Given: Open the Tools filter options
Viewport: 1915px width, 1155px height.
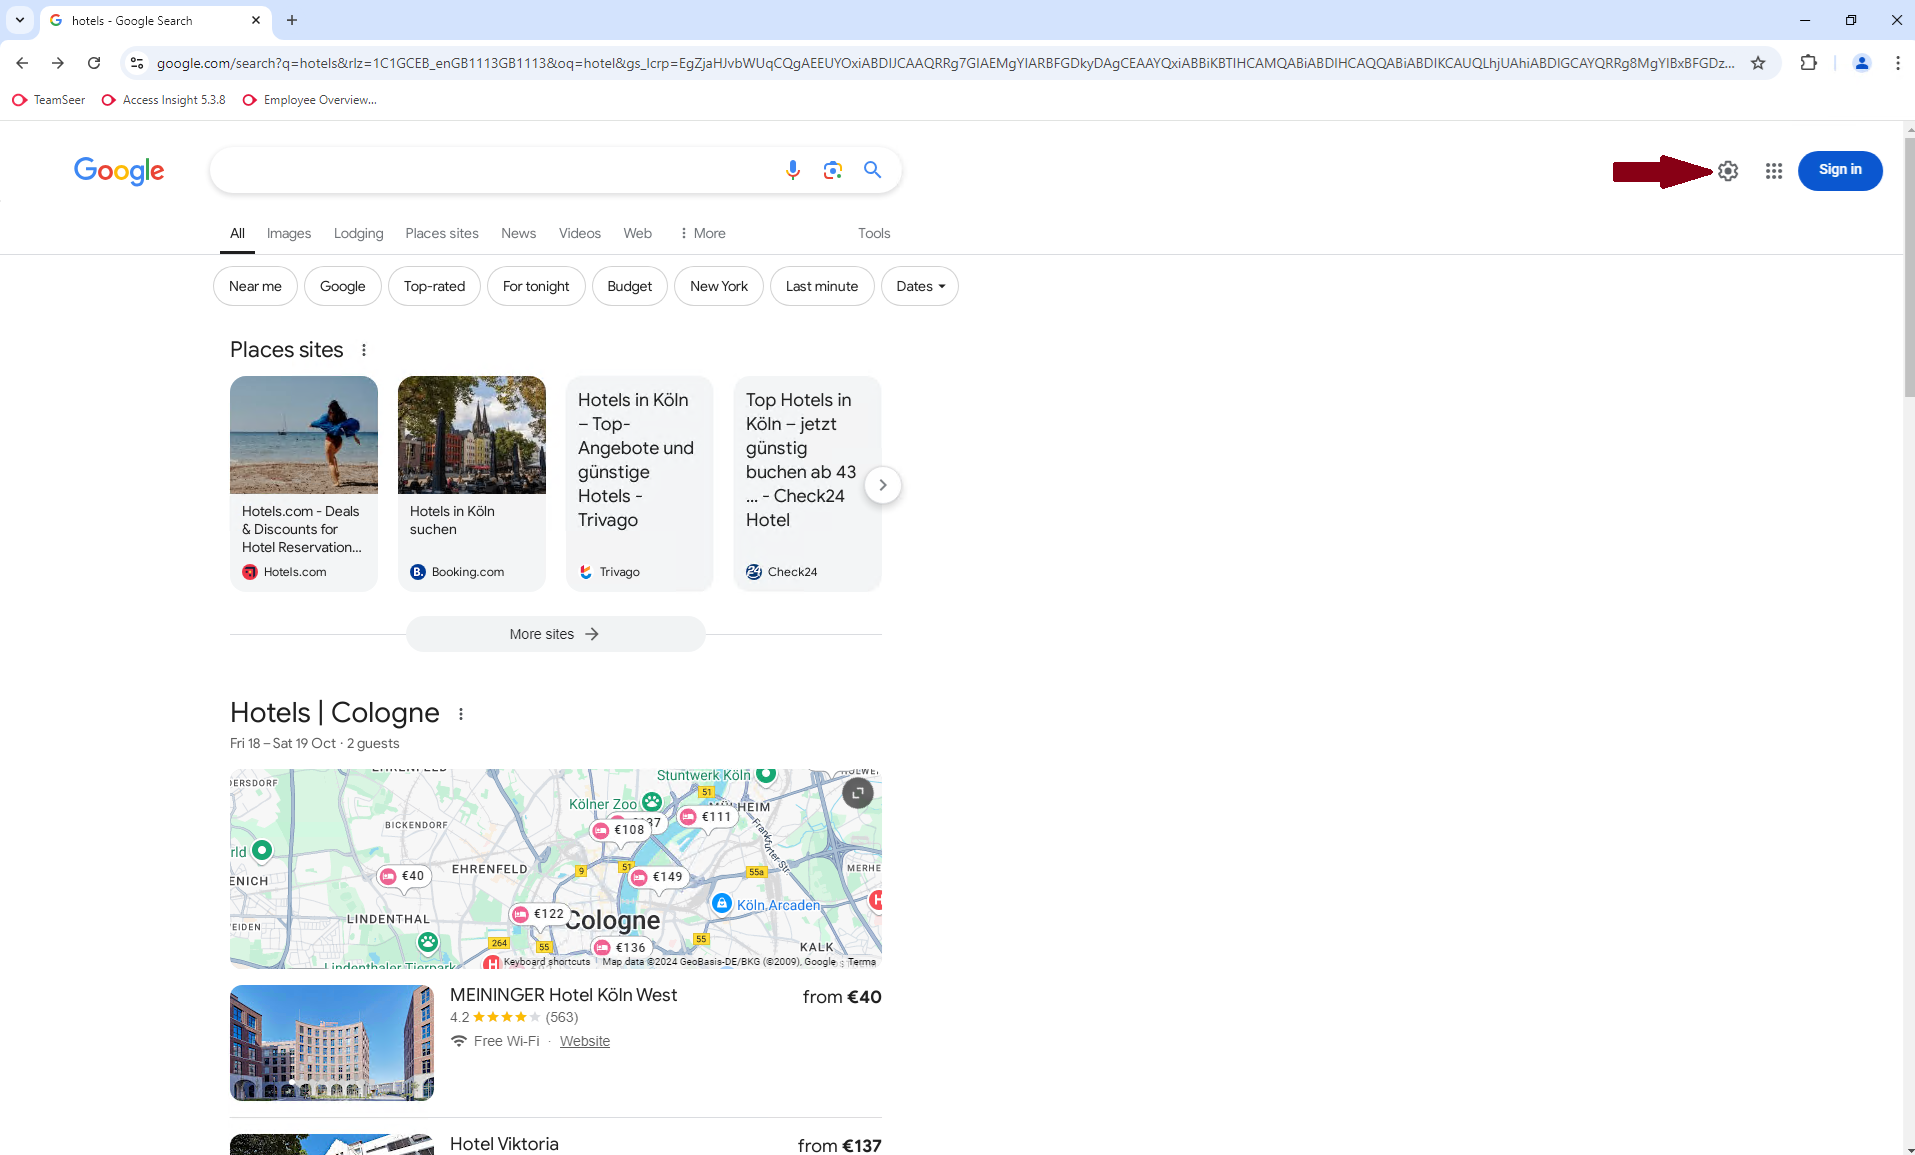Looking at the screenshot, I should point(874,233).
